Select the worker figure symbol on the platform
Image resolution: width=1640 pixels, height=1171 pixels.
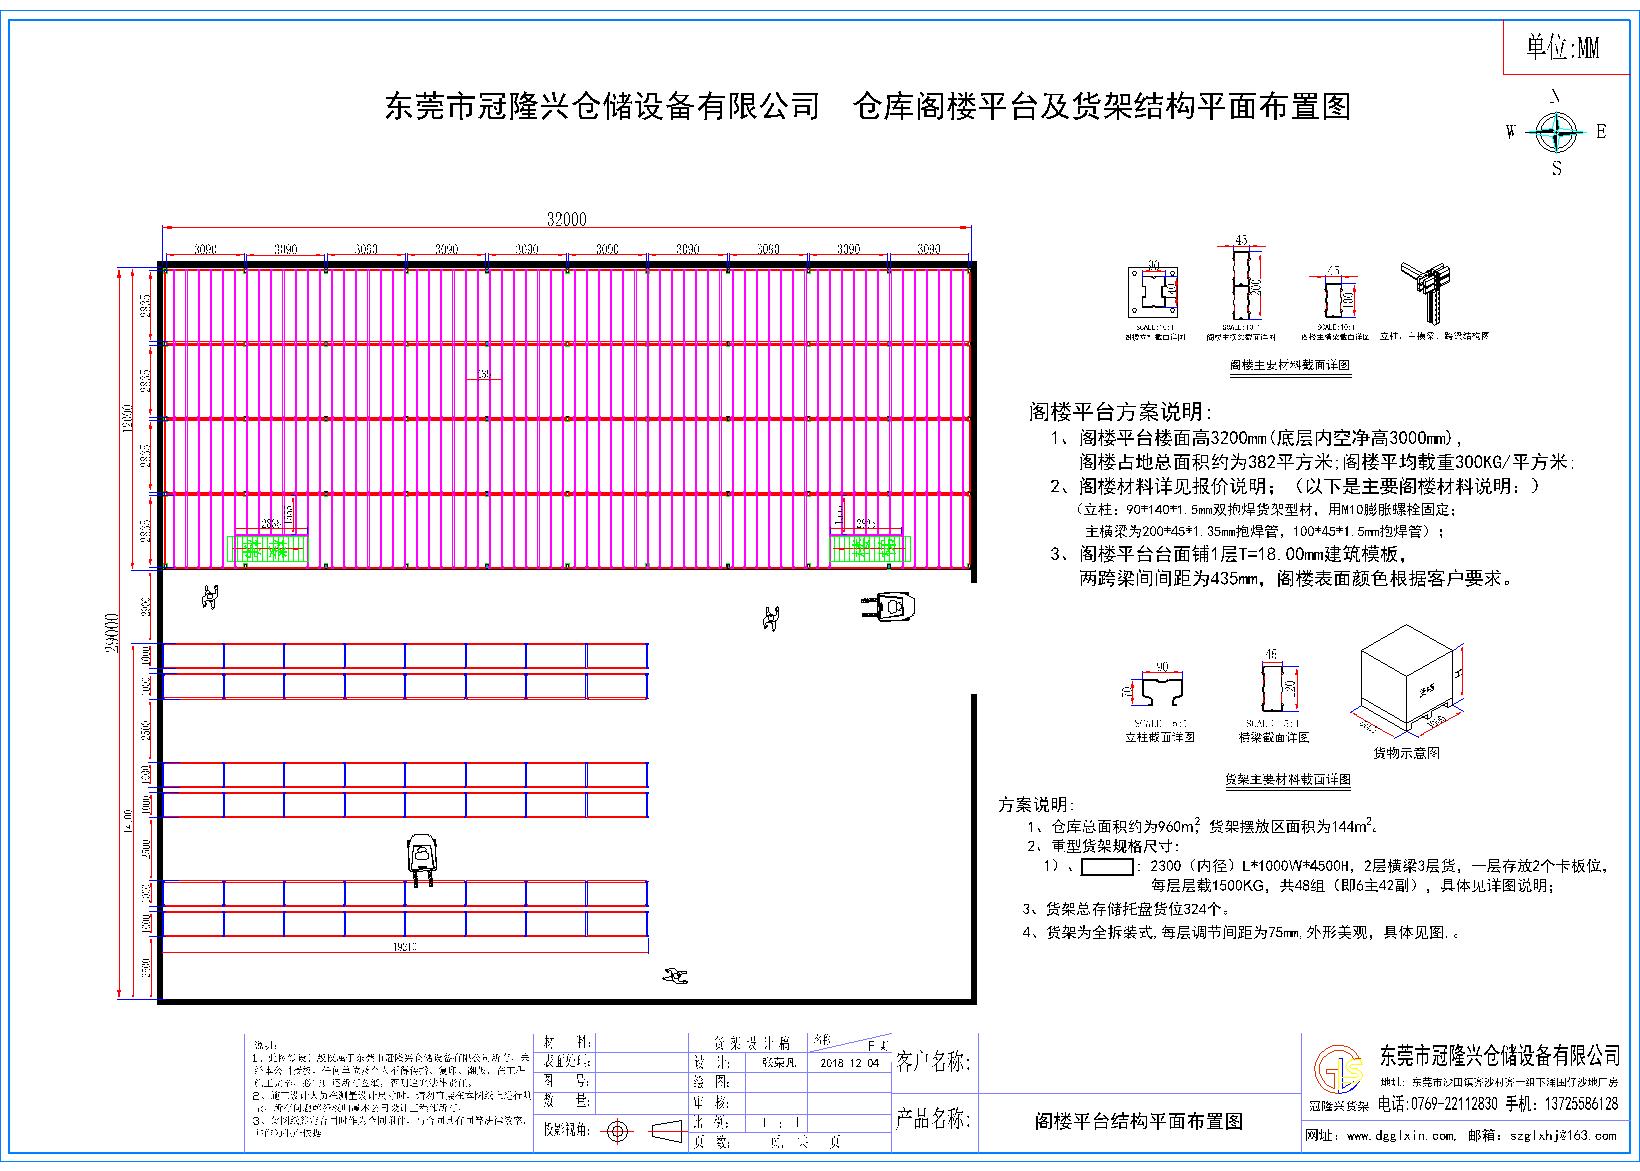click(x=211, y=597)
